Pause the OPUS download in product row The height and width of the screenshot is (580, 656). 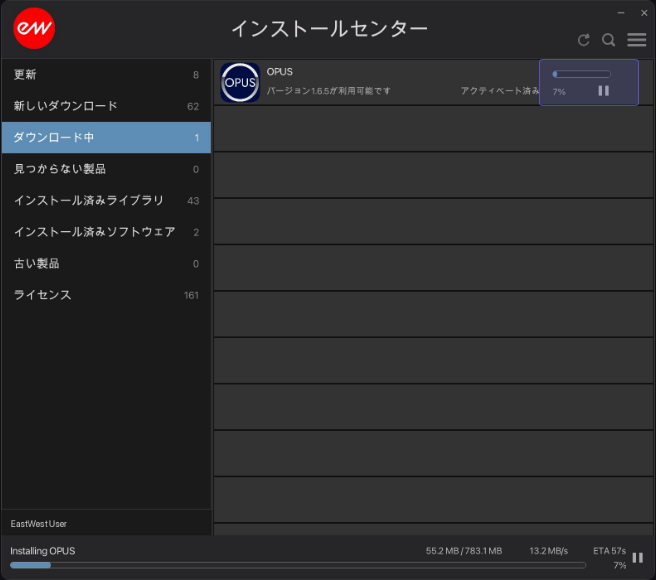(603, 90)
